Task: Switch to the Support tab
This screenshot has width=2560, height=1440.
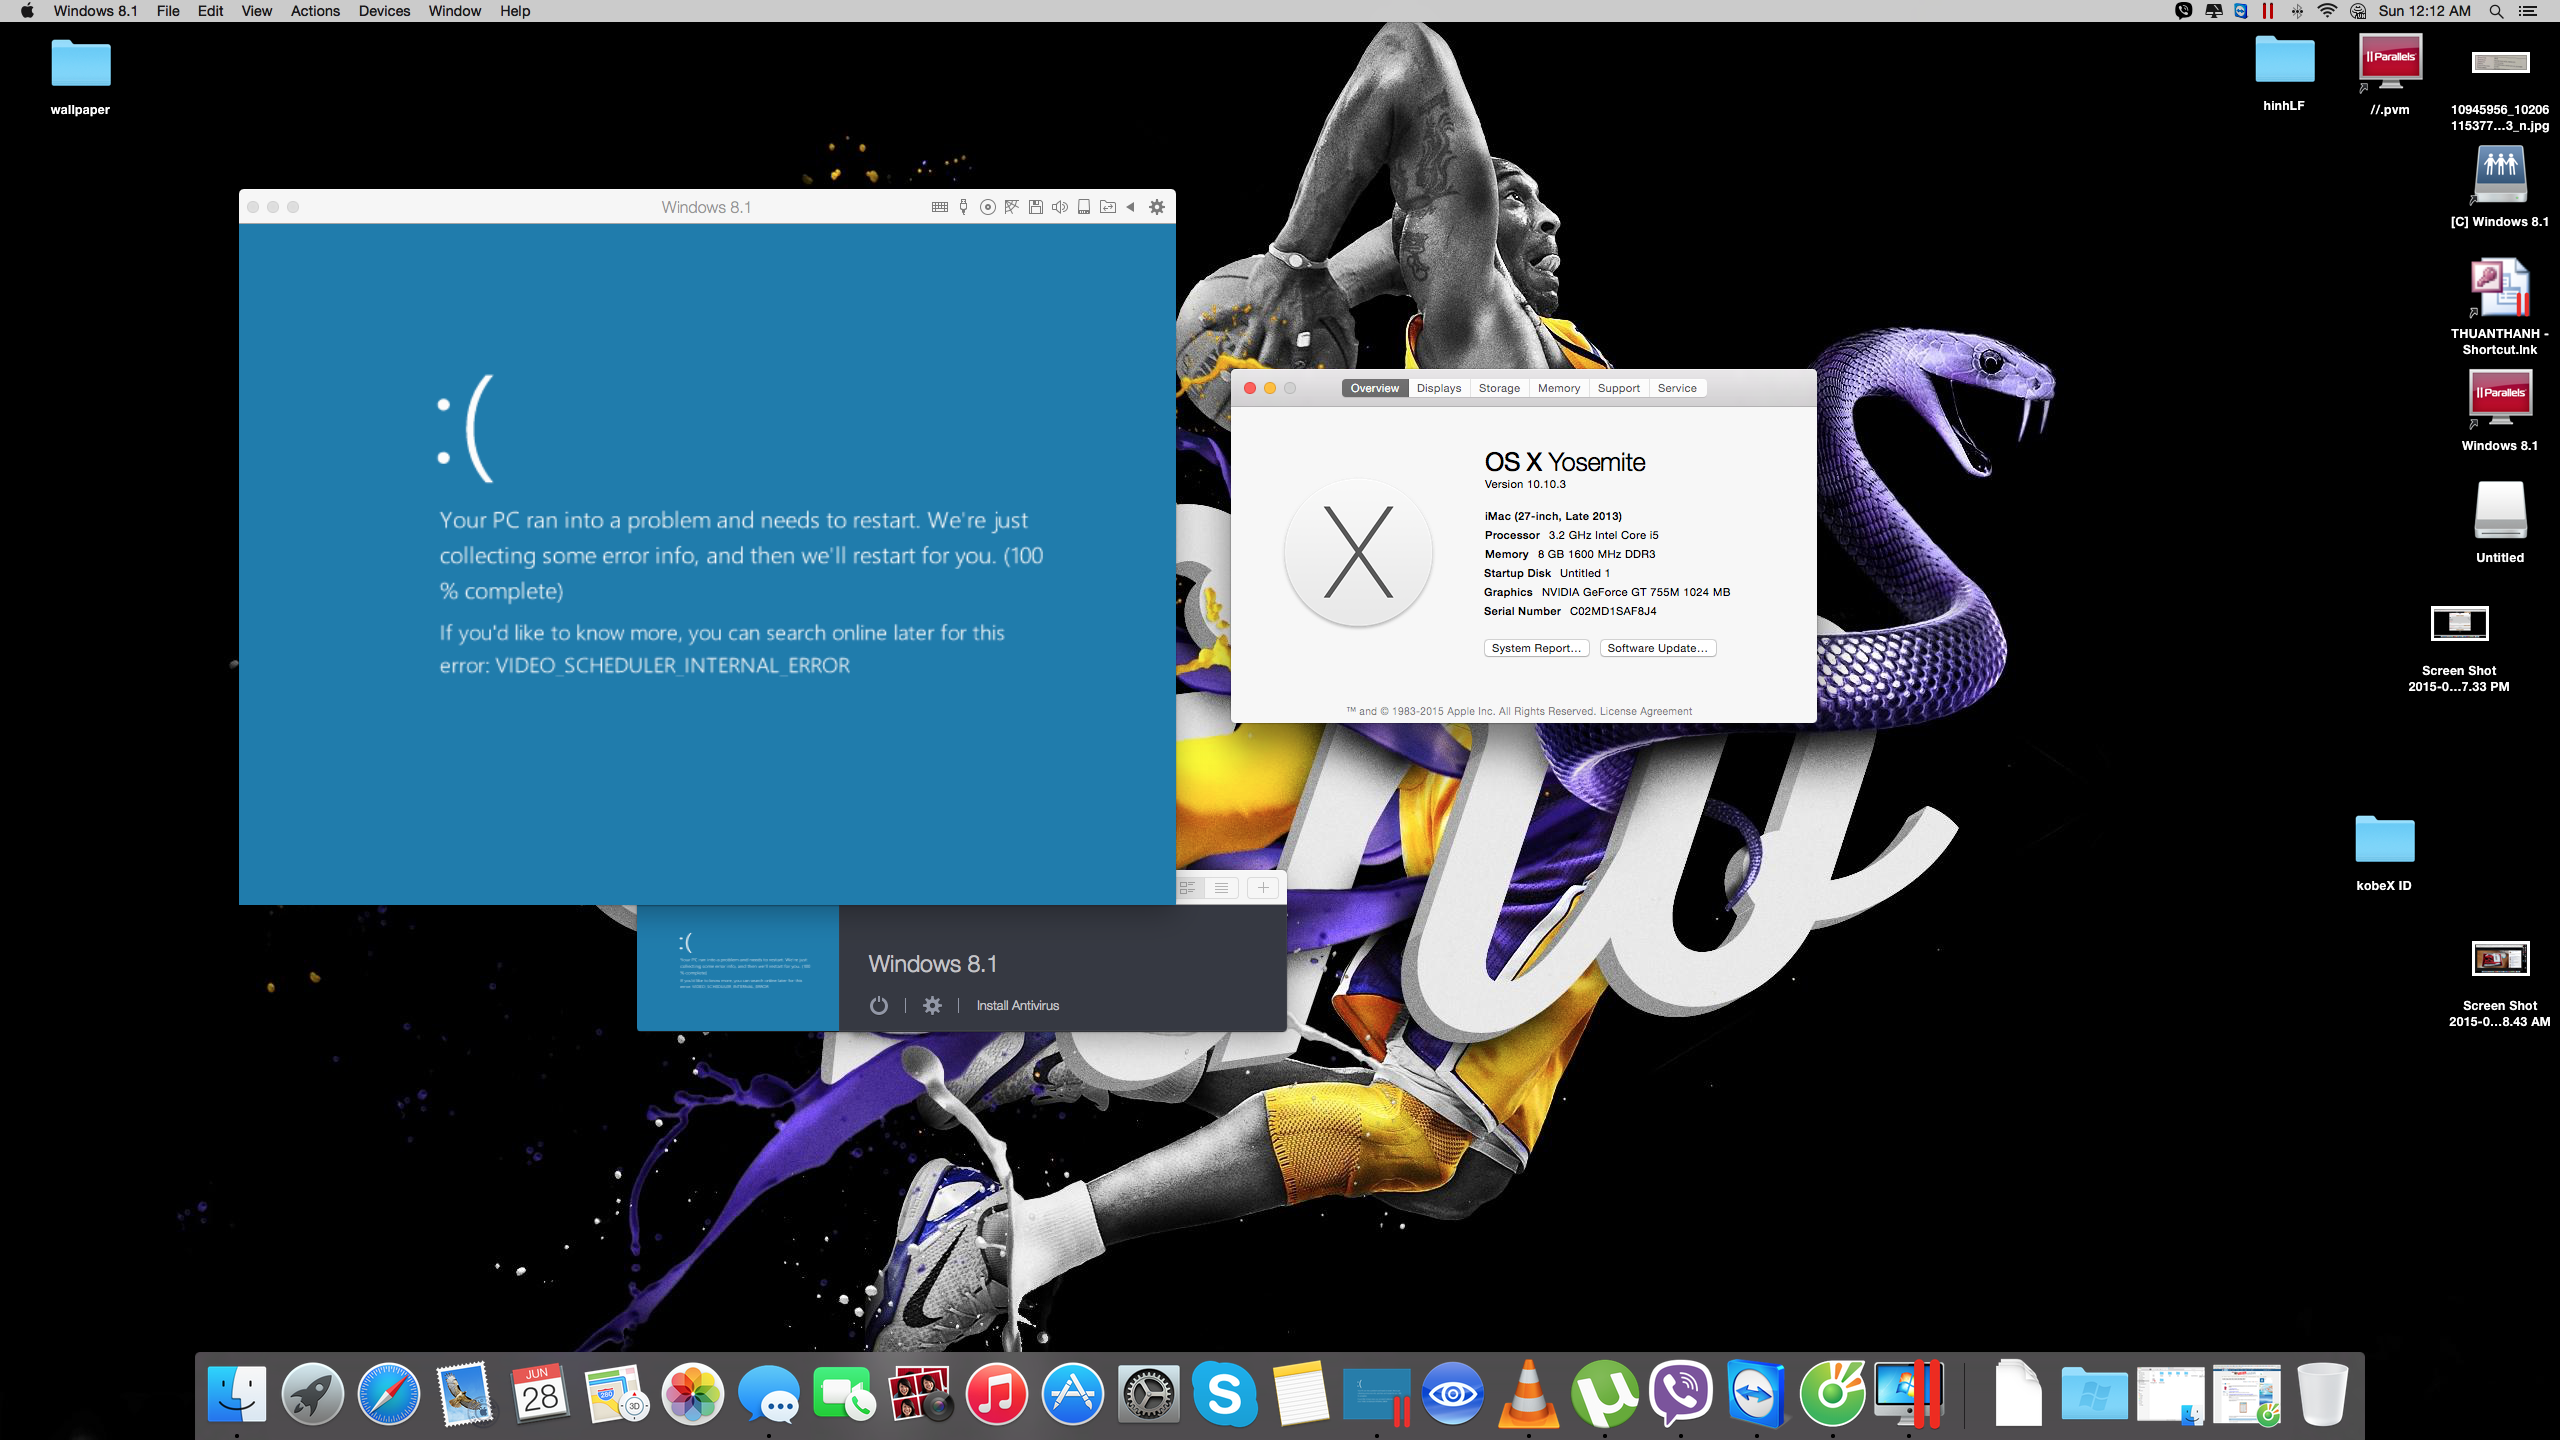Action: tap(1618, 388)
